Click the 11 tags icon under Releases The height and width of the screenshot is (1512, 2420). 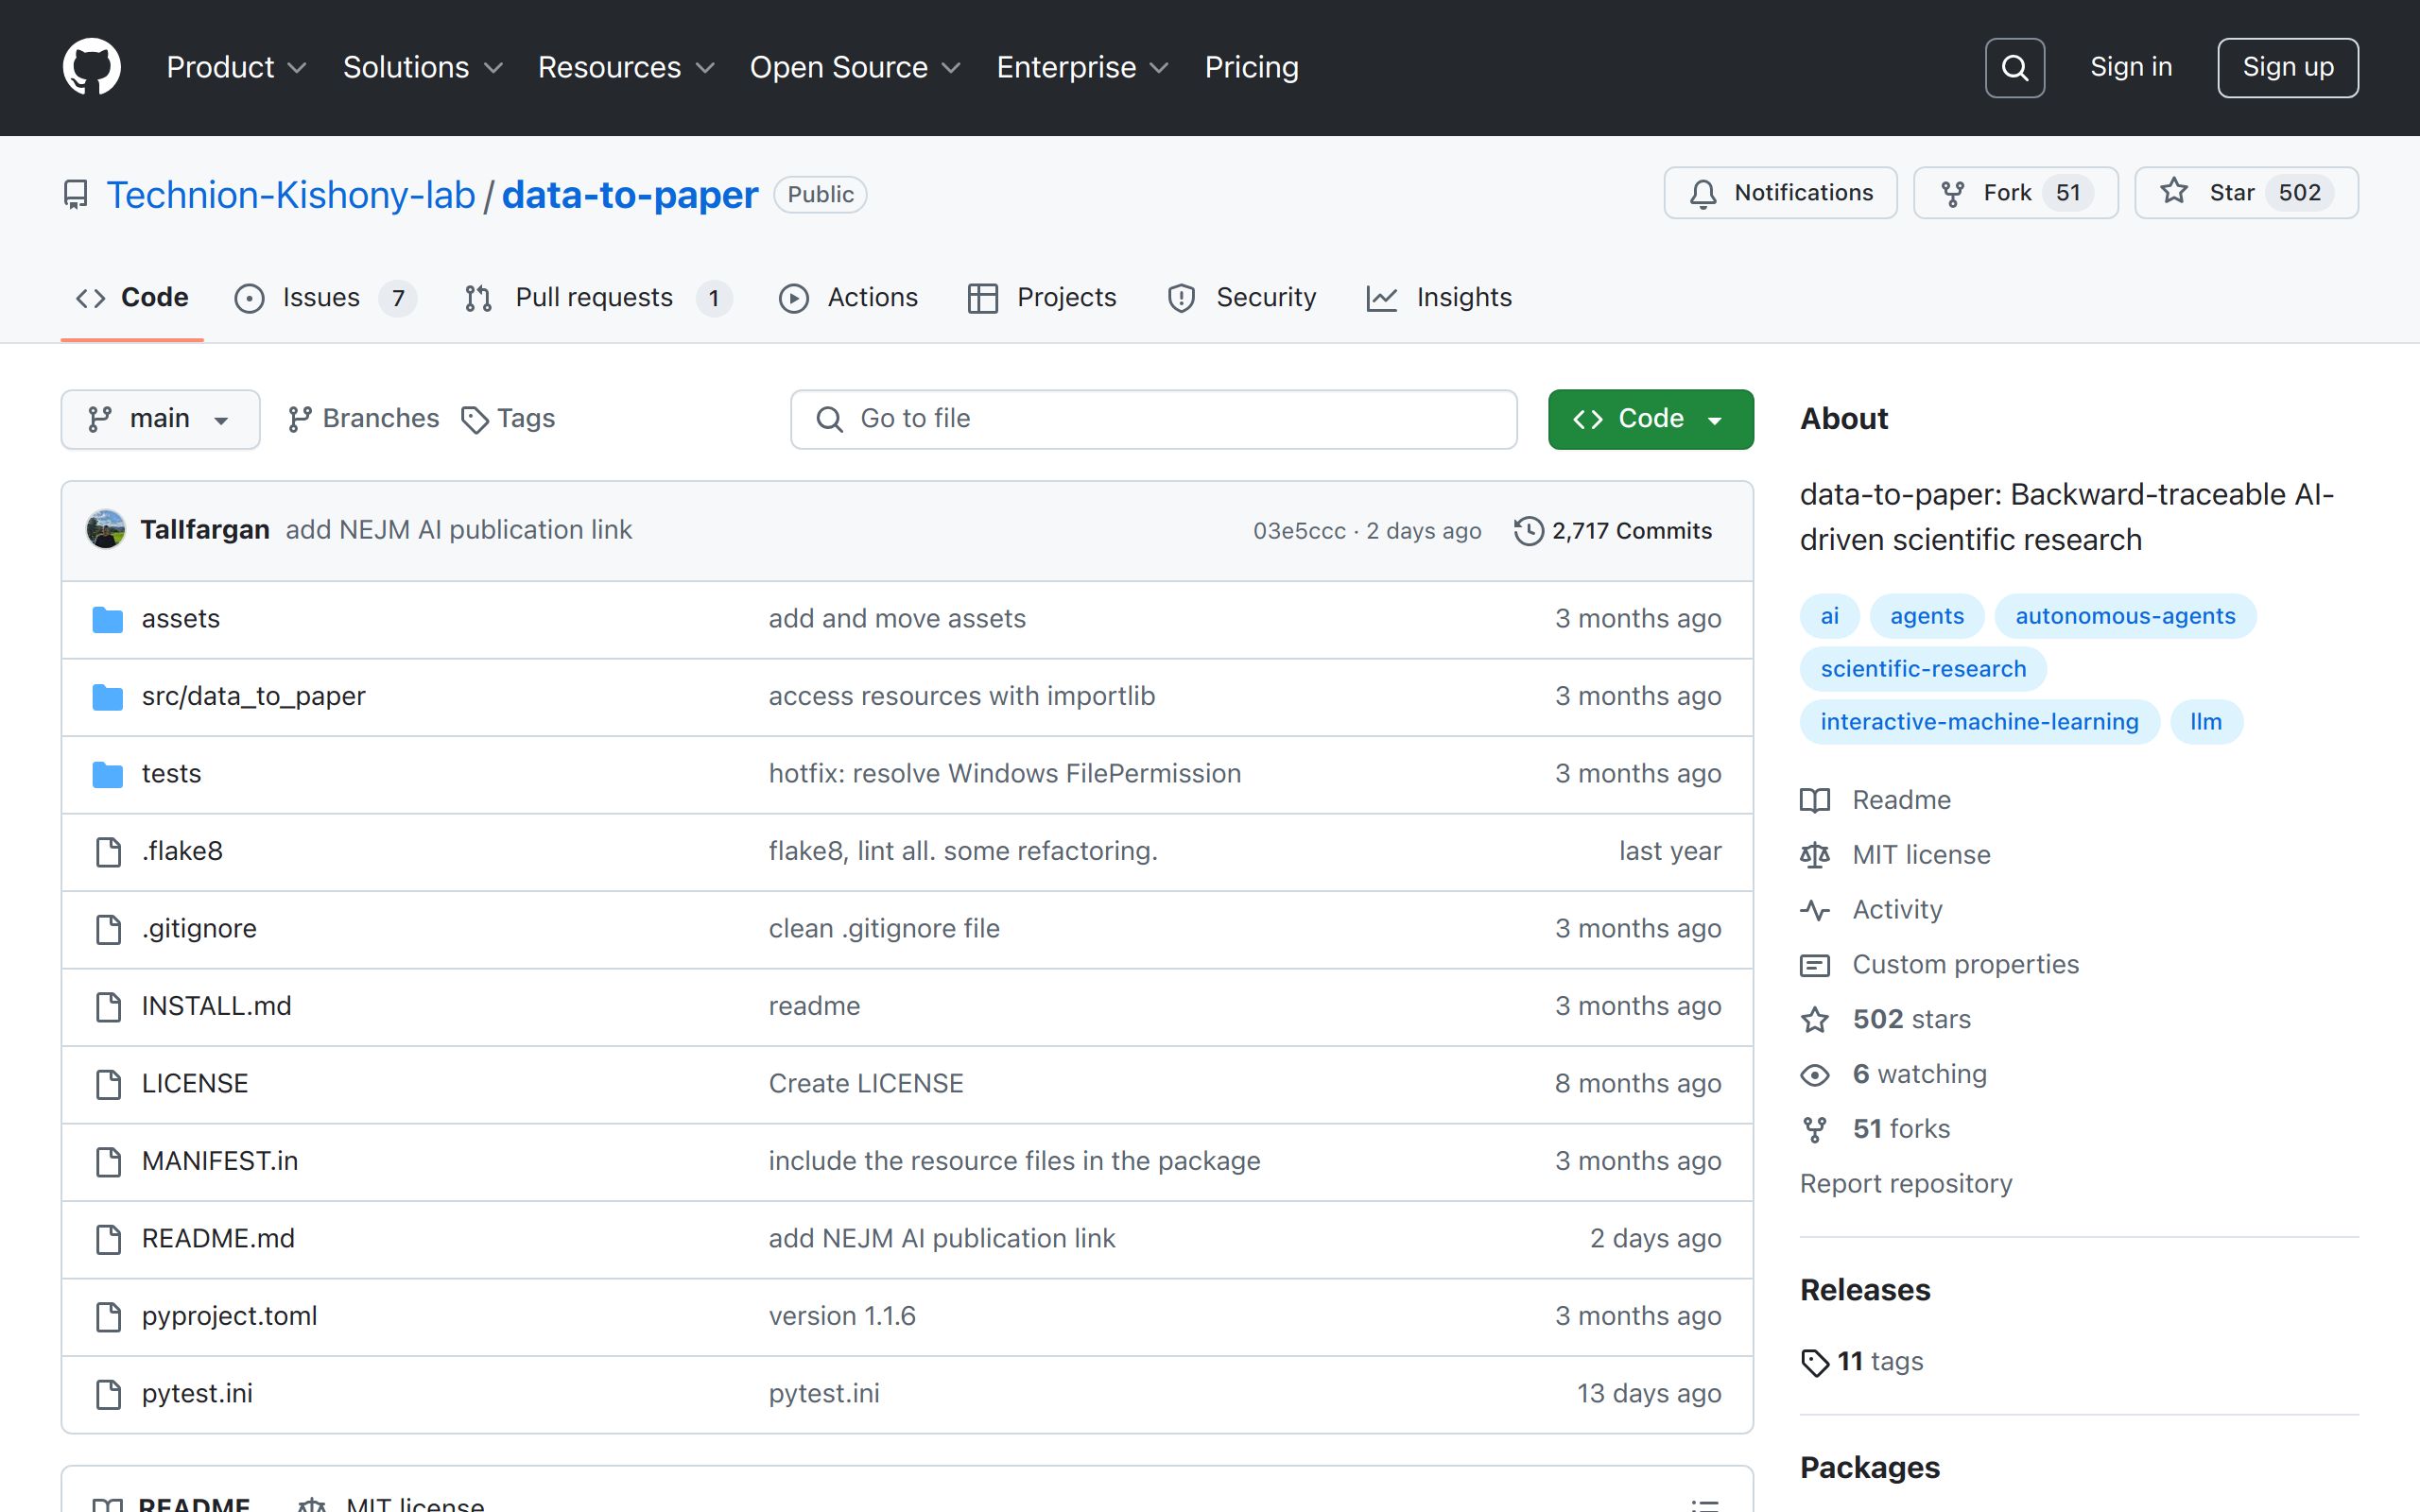point(1814,1362)
